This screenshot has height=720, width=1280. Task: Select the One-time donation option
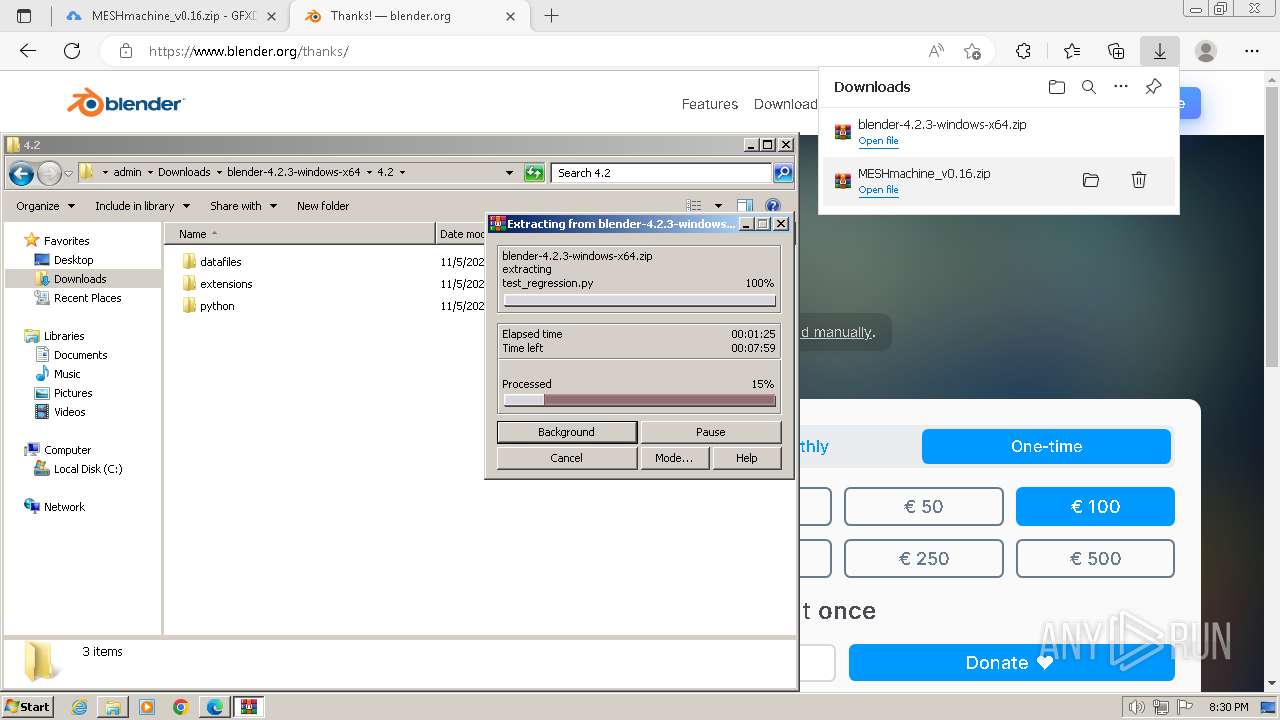(1046, 446)
